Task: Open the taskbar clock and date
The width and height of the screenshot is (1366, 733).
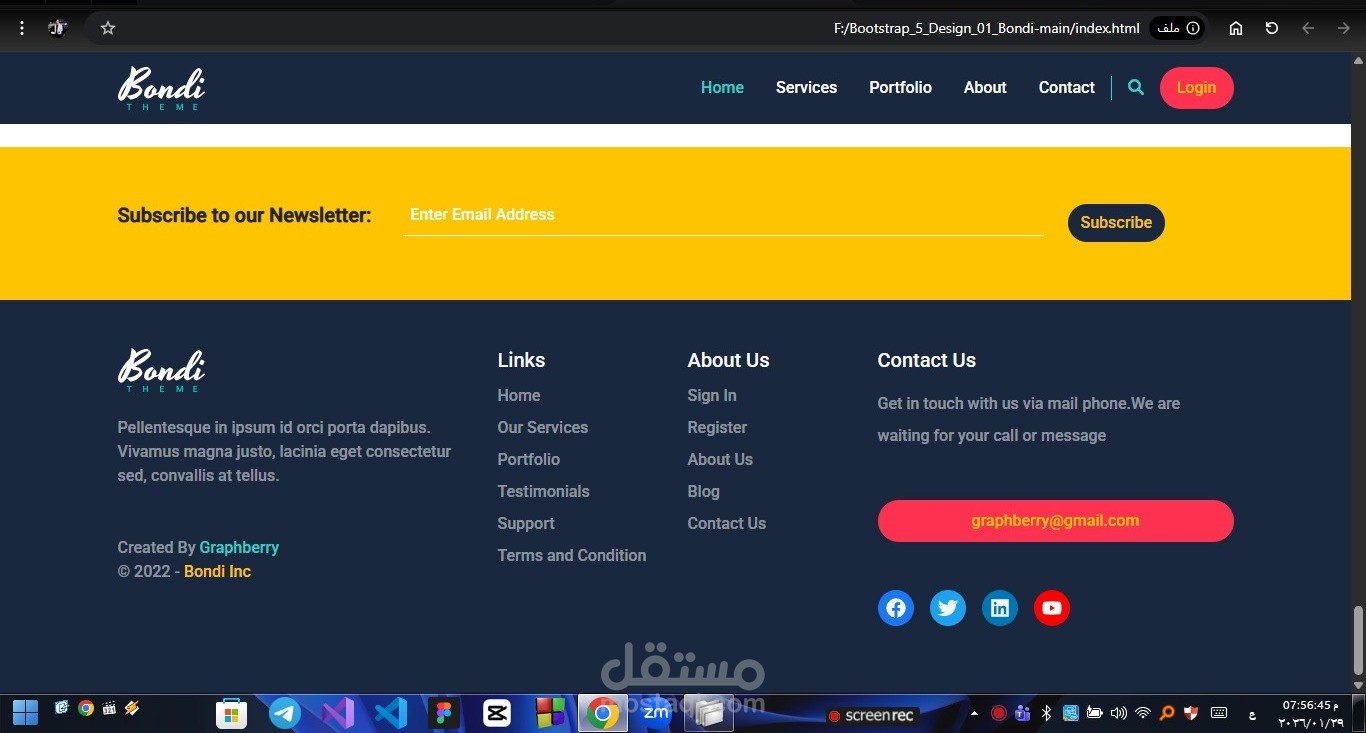Action: pos(1309,714)
